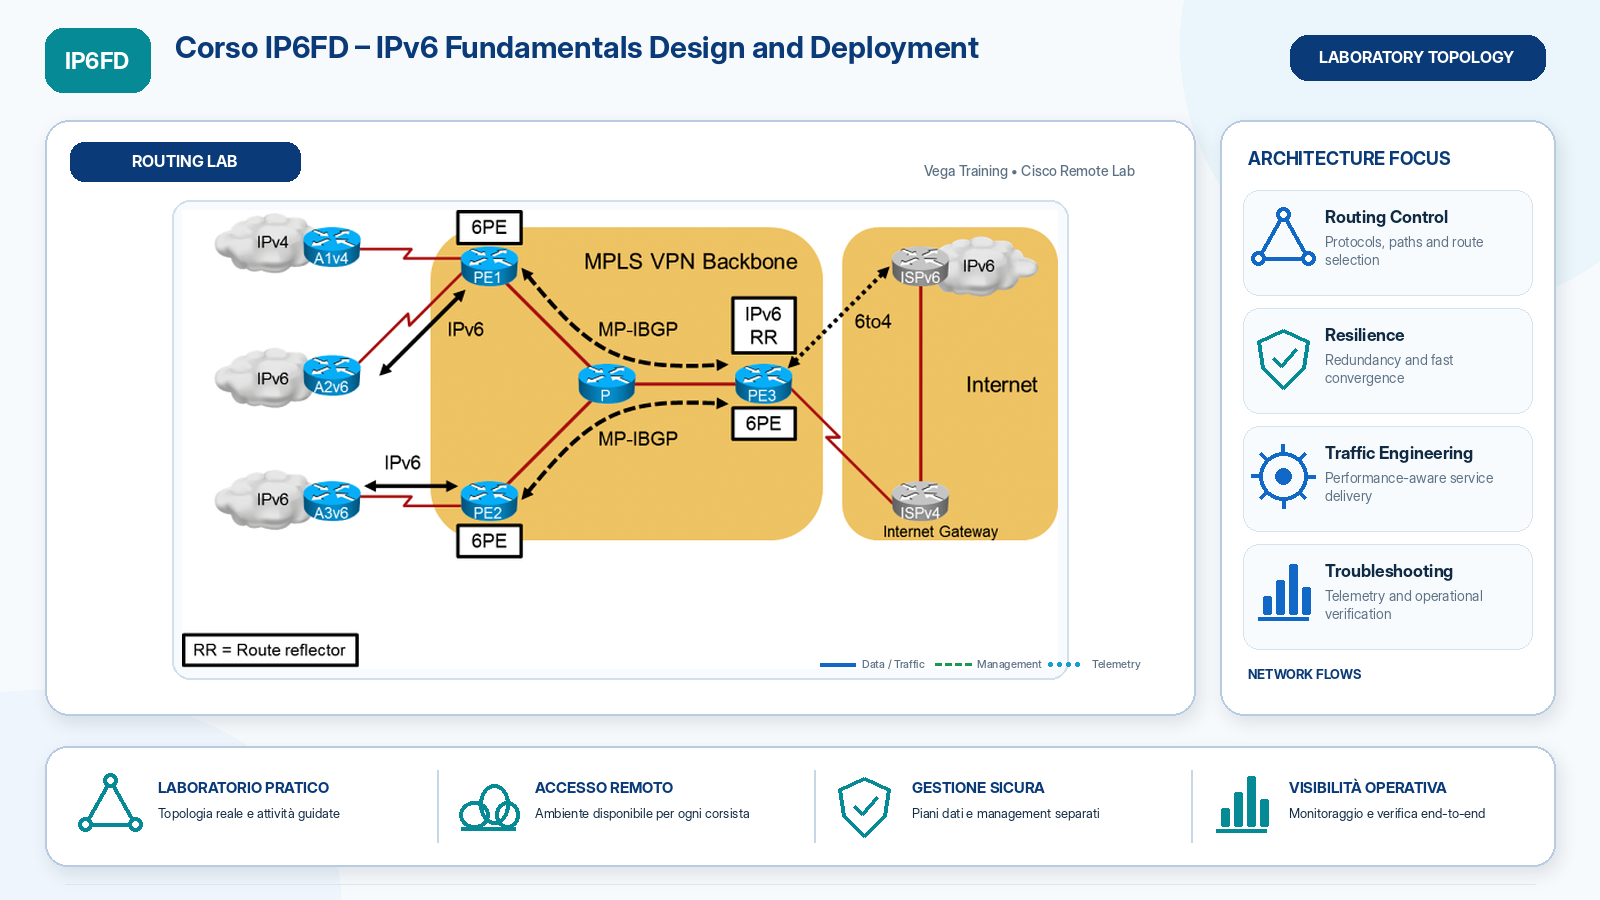
Task: Click the Routing Control triangle icon
Action: (1284, 237)
